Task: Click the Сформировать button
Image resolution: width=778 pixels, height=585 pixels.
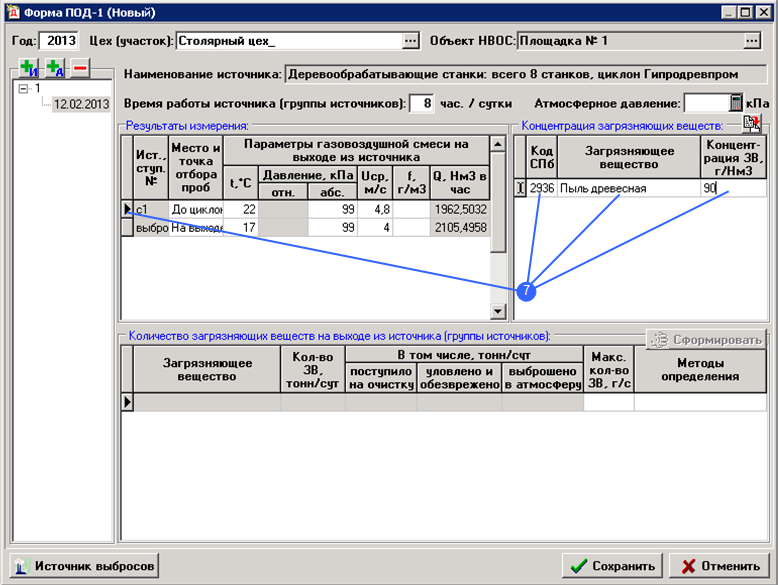Action: (x=707, y=340)
